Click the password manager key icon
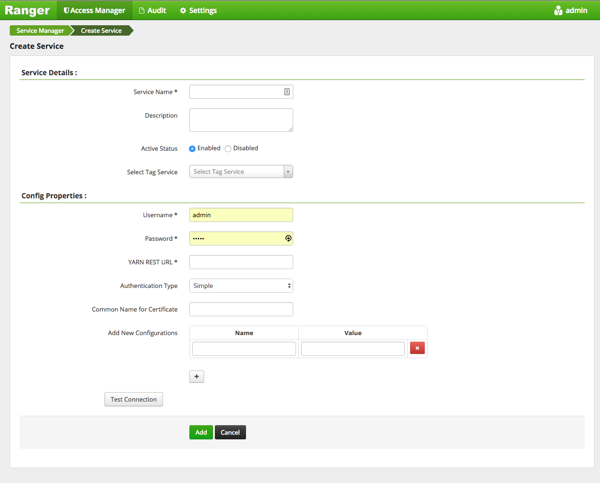The image size is (600, 483). [288, 239]
